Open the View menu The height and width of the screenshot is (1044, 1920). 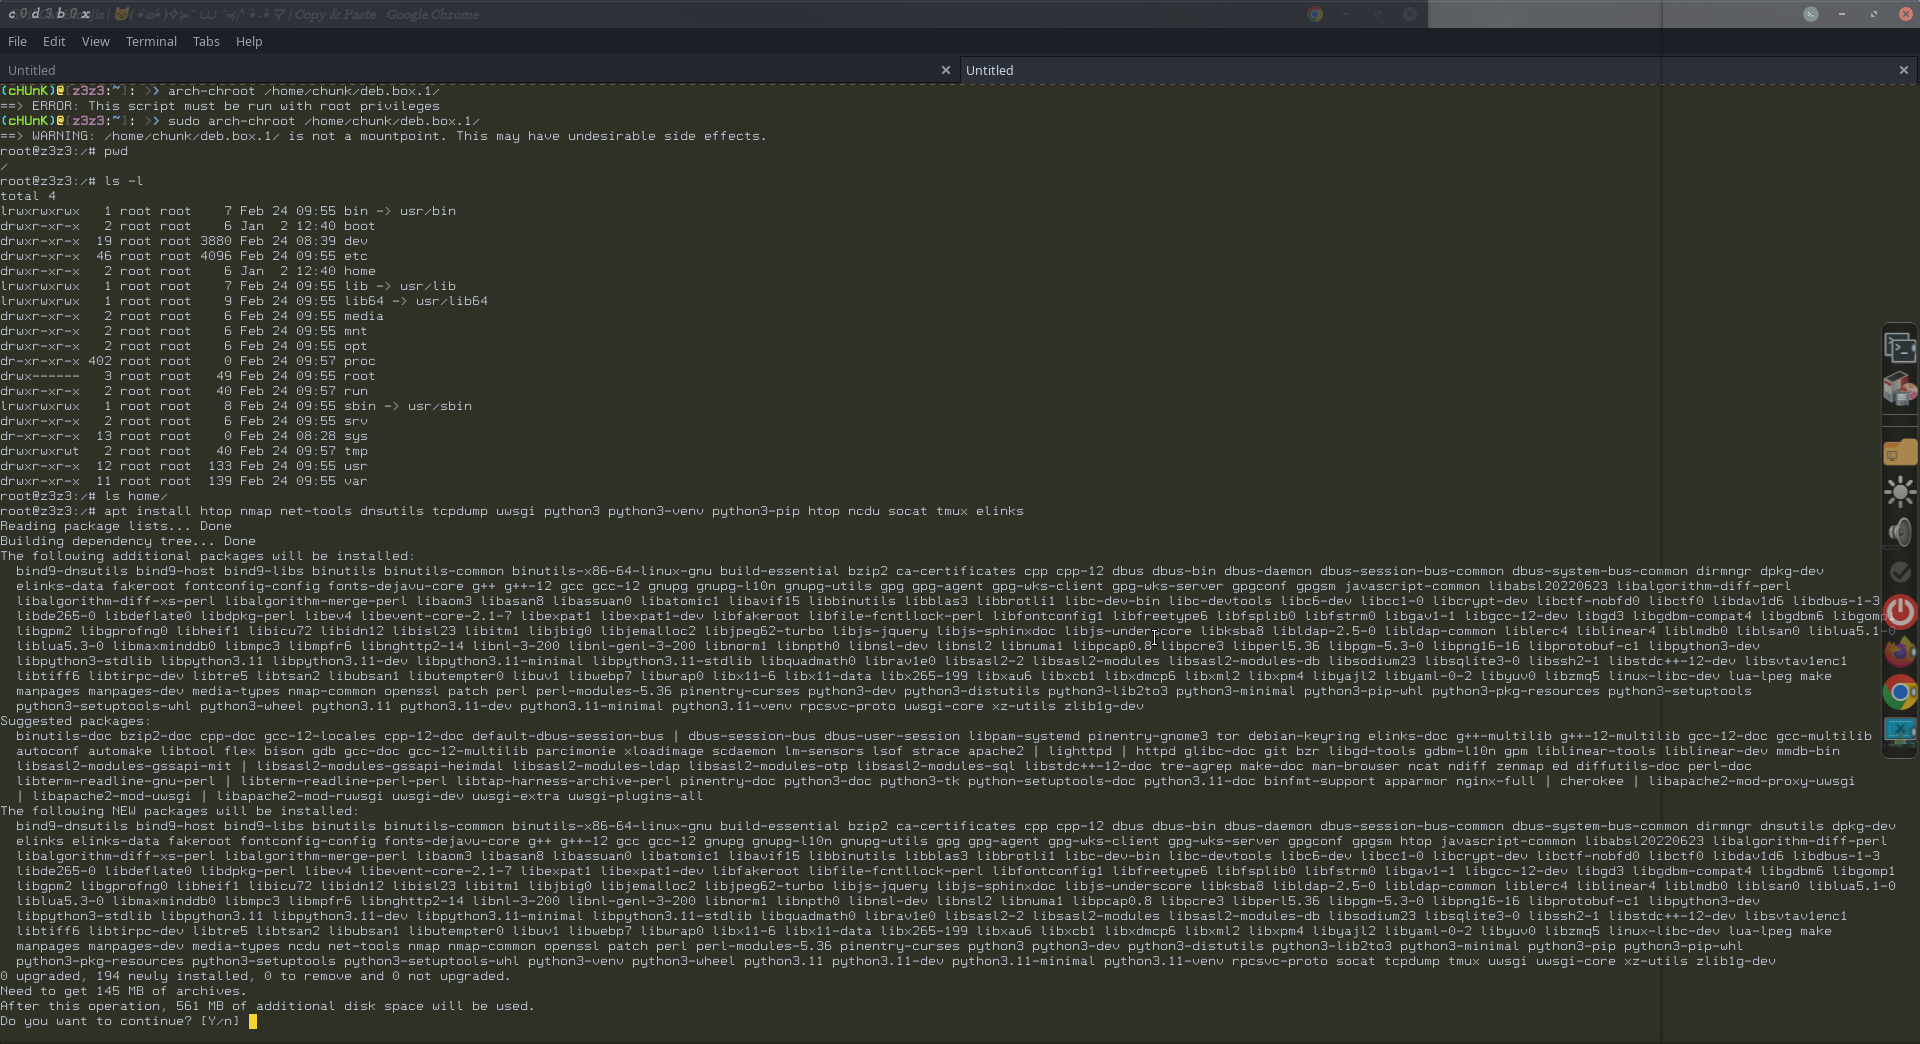tap(95, 42)
